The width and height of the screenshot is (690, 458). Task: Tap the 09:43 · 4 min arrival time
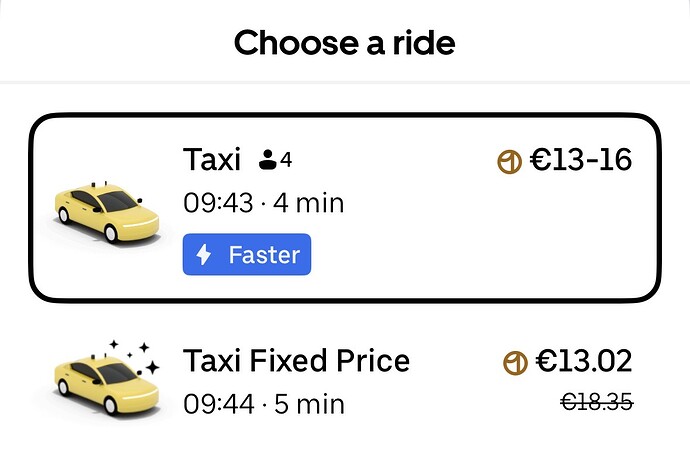(263, 204)
